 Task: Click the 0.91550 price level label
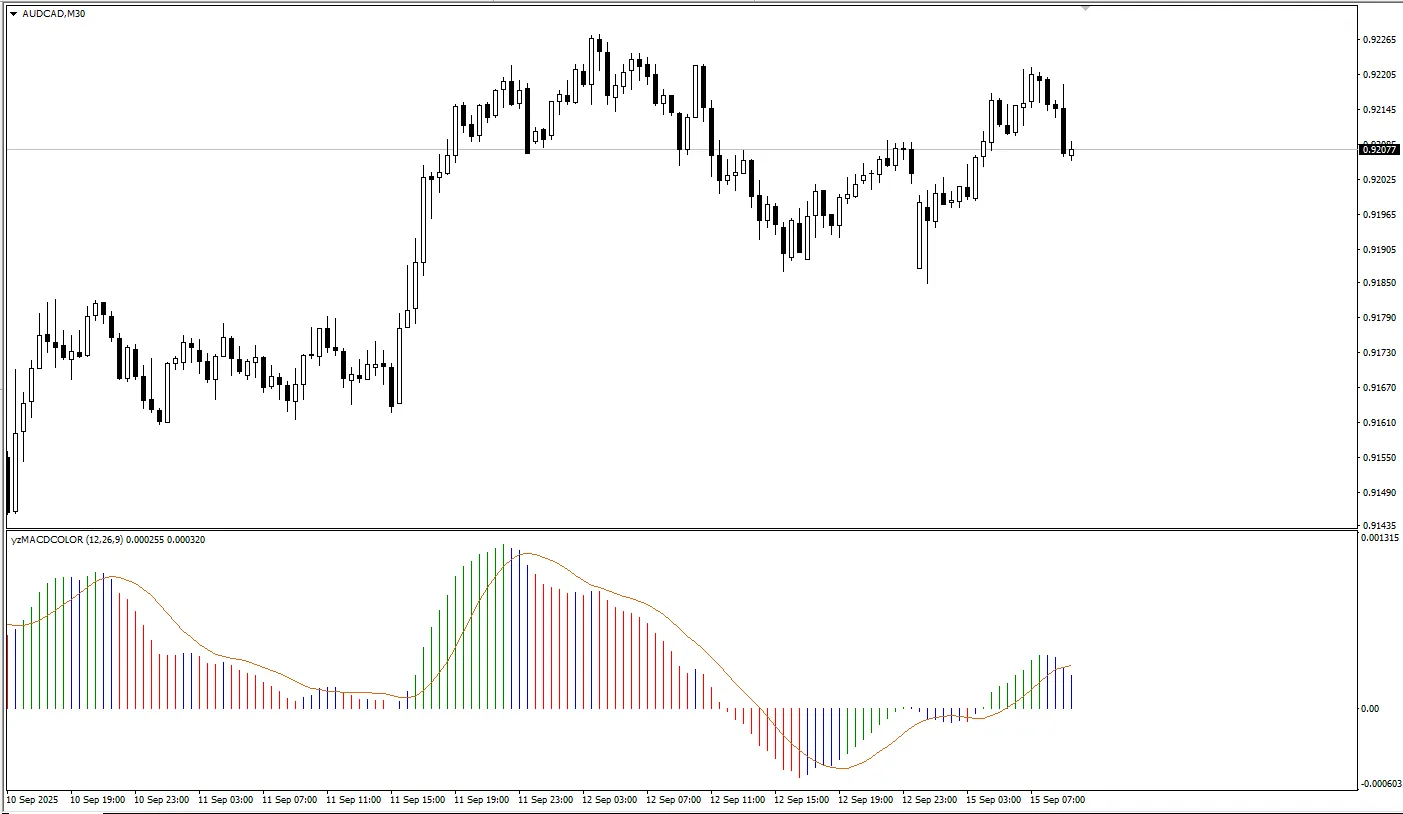point(1379,458)
